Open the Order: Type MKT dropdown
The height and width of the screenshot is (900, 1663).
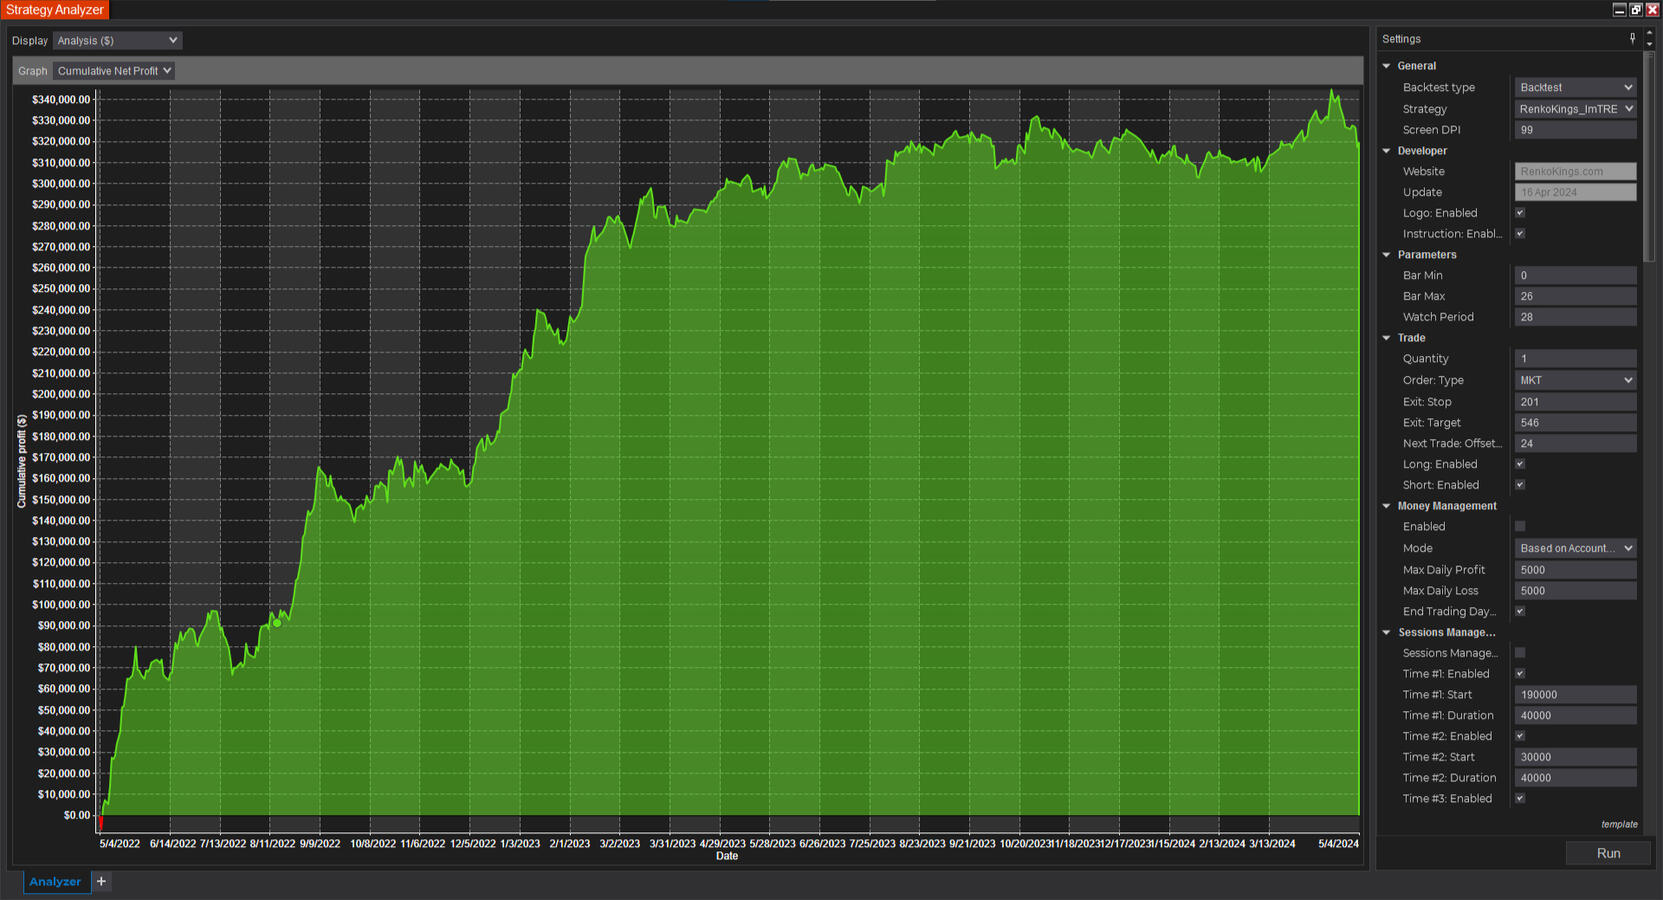[x=1575, y=380]
